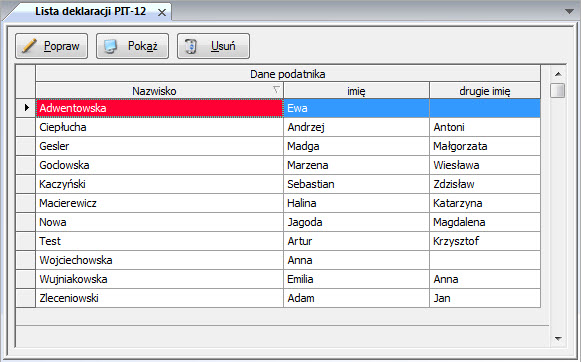Click the row selector beside Test

26,241
